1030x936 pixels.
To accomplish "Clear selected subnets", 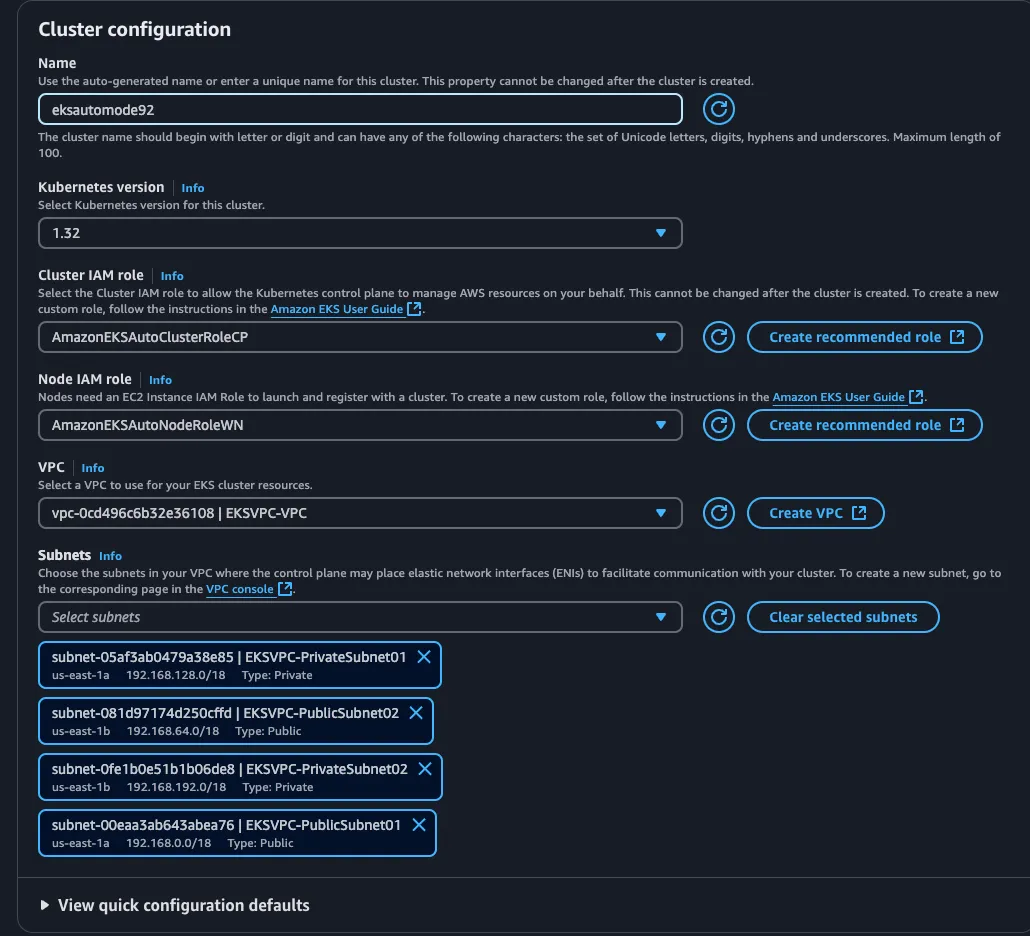I will tap(843, 617).
